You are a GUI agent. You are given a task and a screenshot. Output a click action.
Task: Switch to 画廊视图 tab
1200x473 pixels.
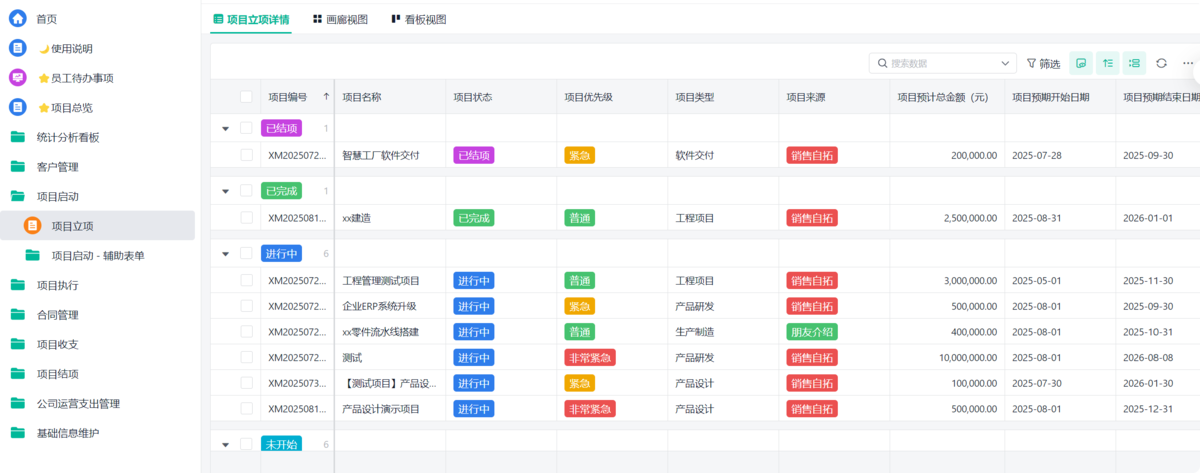click(x=340, y=19)
